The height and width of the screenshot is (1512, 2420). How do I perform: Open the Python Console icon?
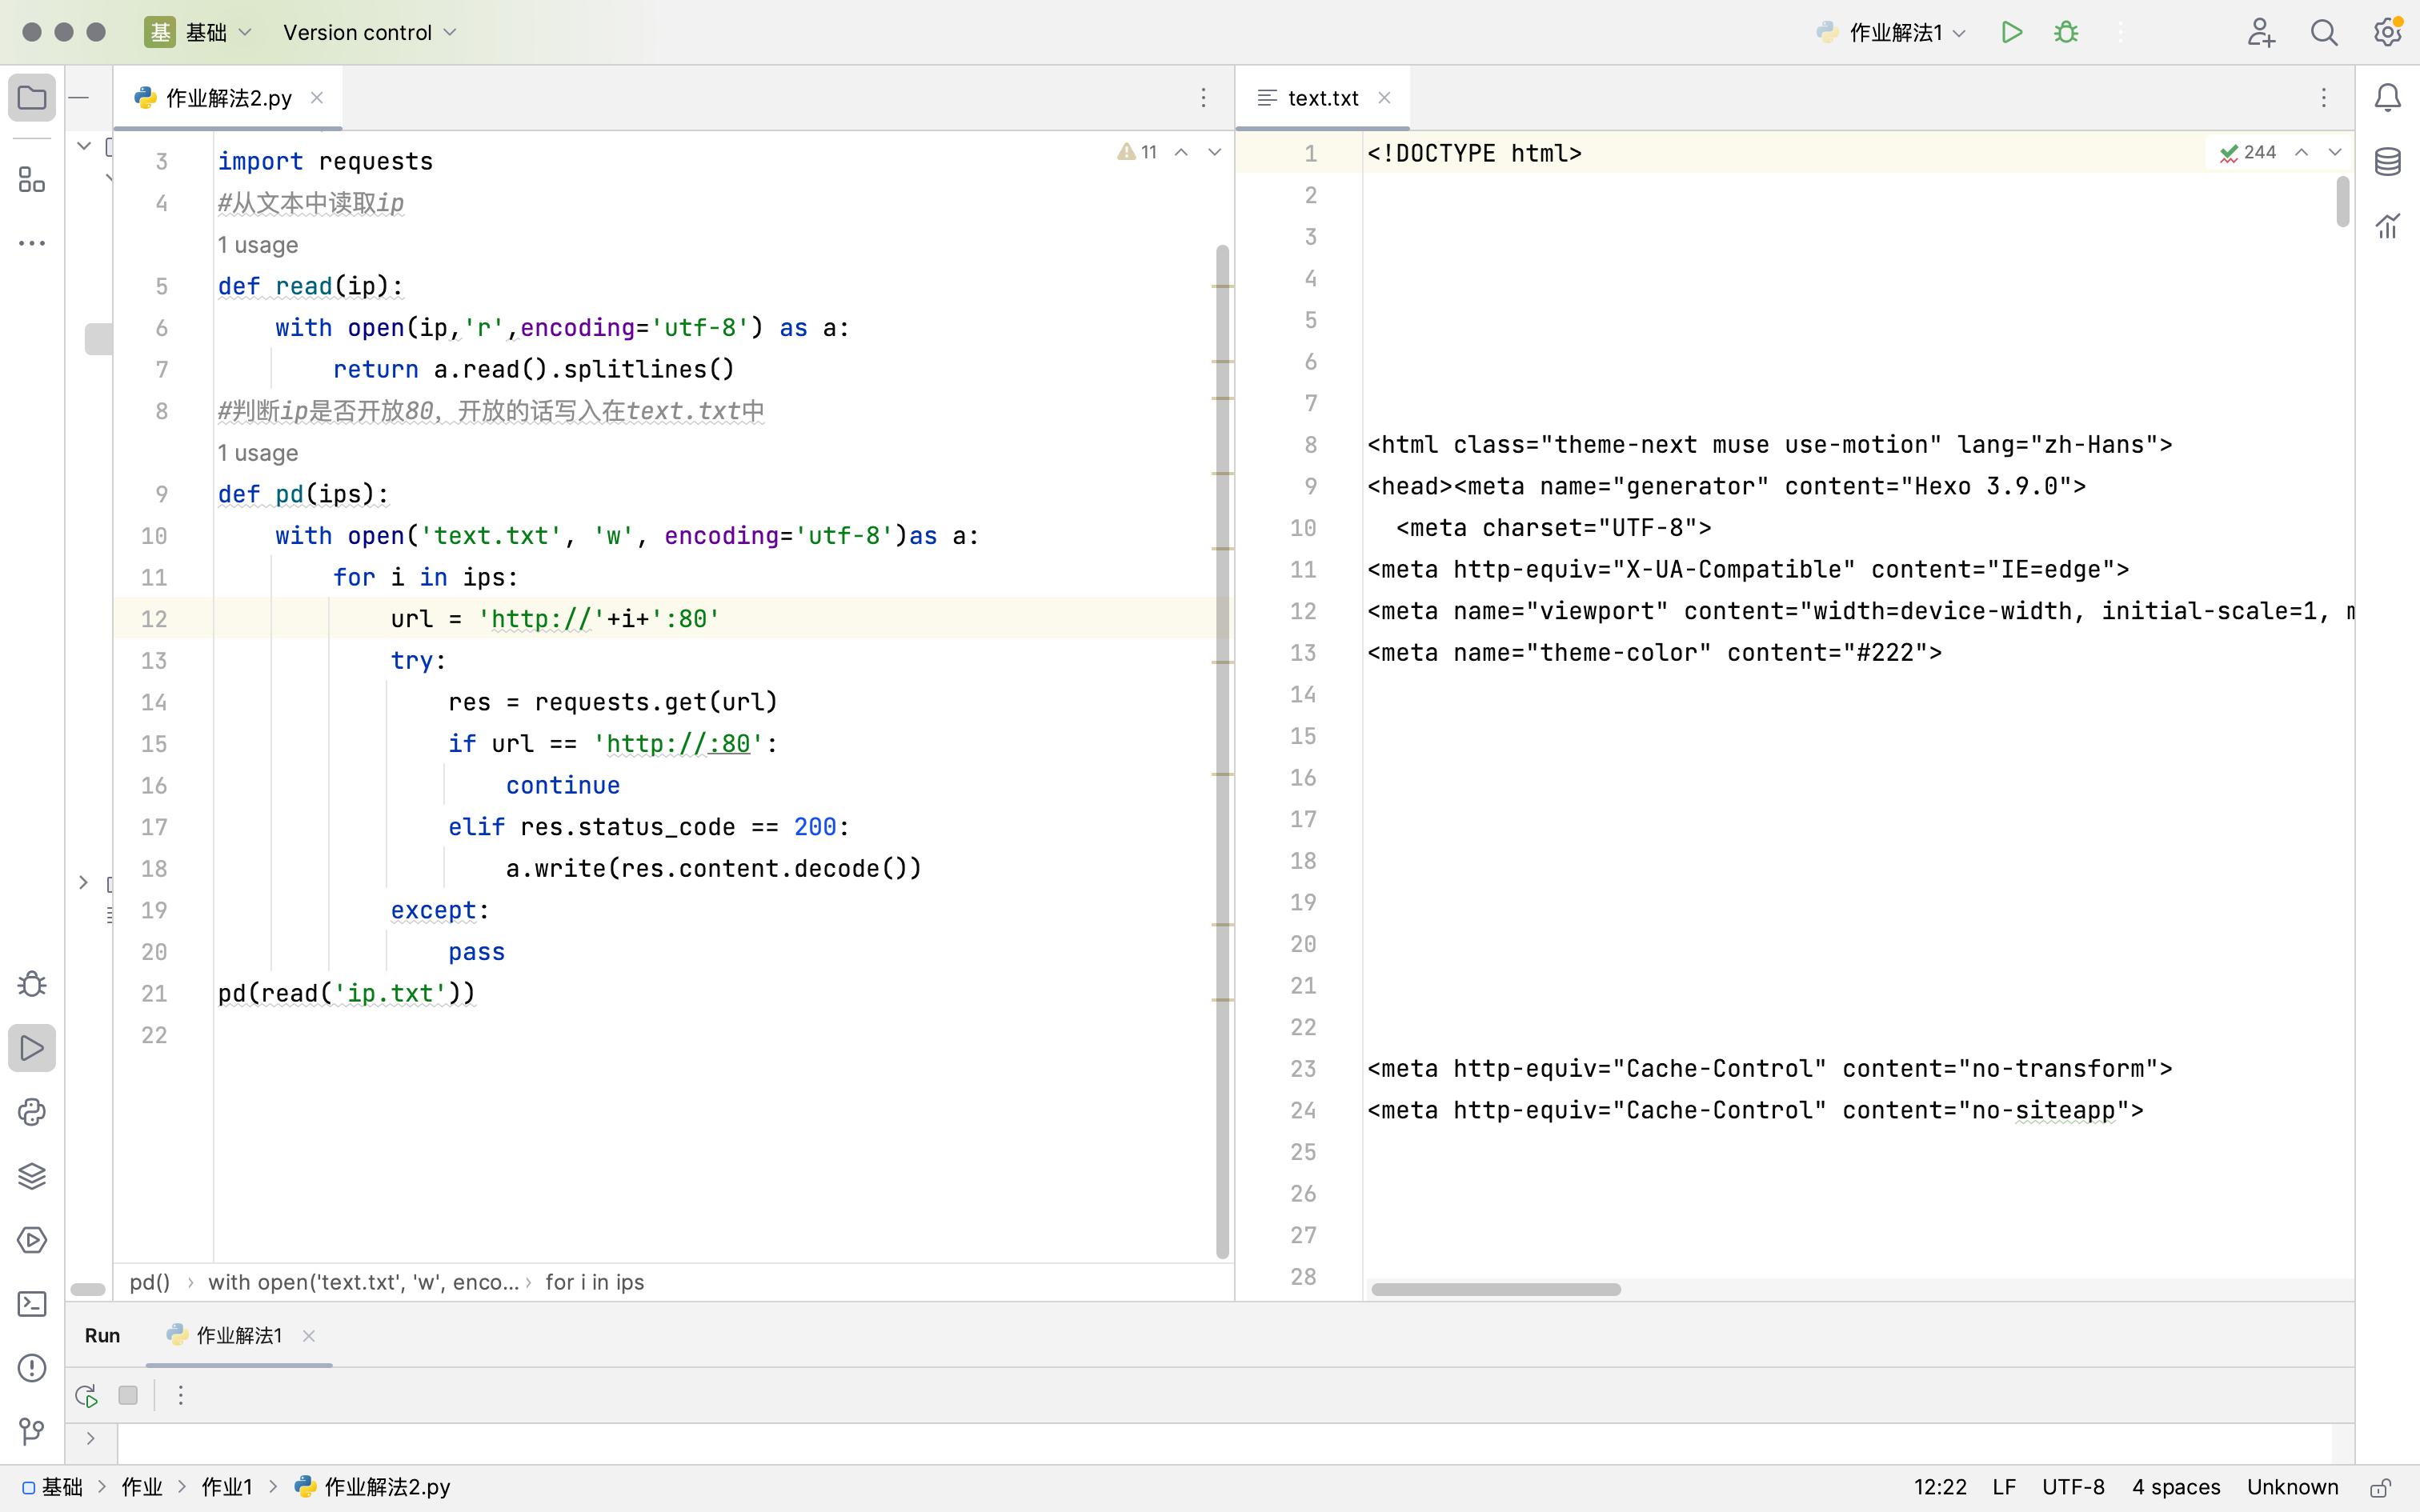(32, 1112)
